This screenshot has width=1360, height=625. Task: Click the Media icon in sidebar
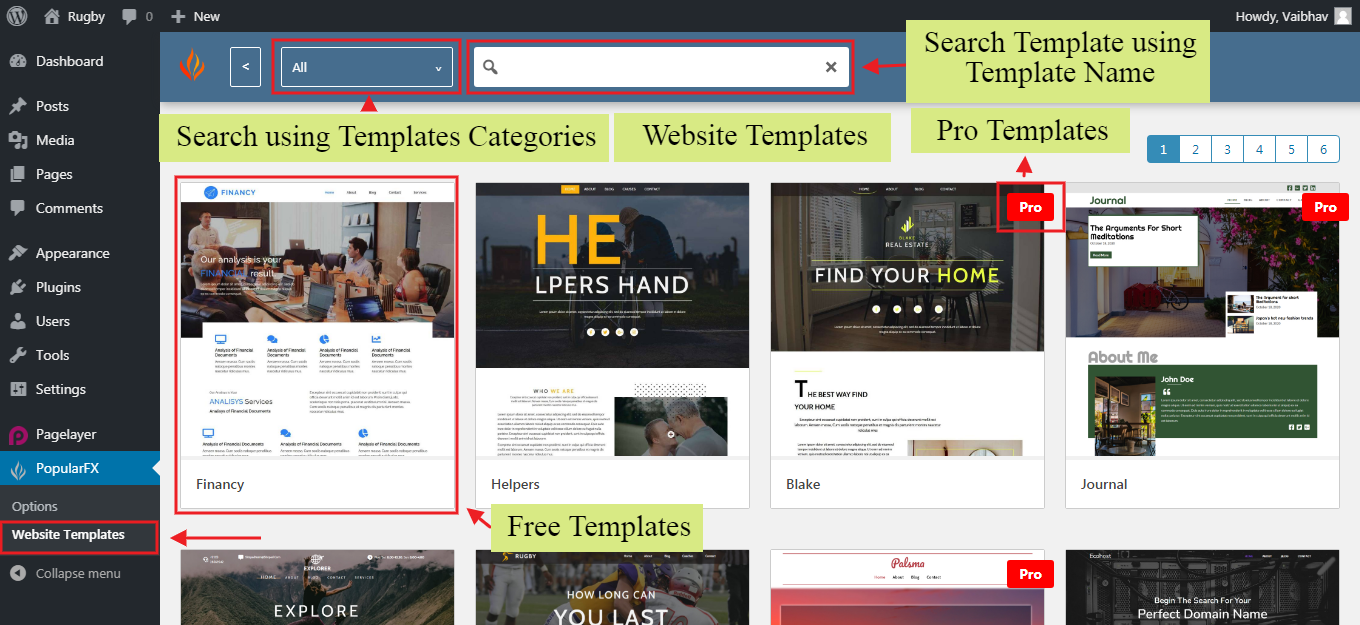[17, 140]
